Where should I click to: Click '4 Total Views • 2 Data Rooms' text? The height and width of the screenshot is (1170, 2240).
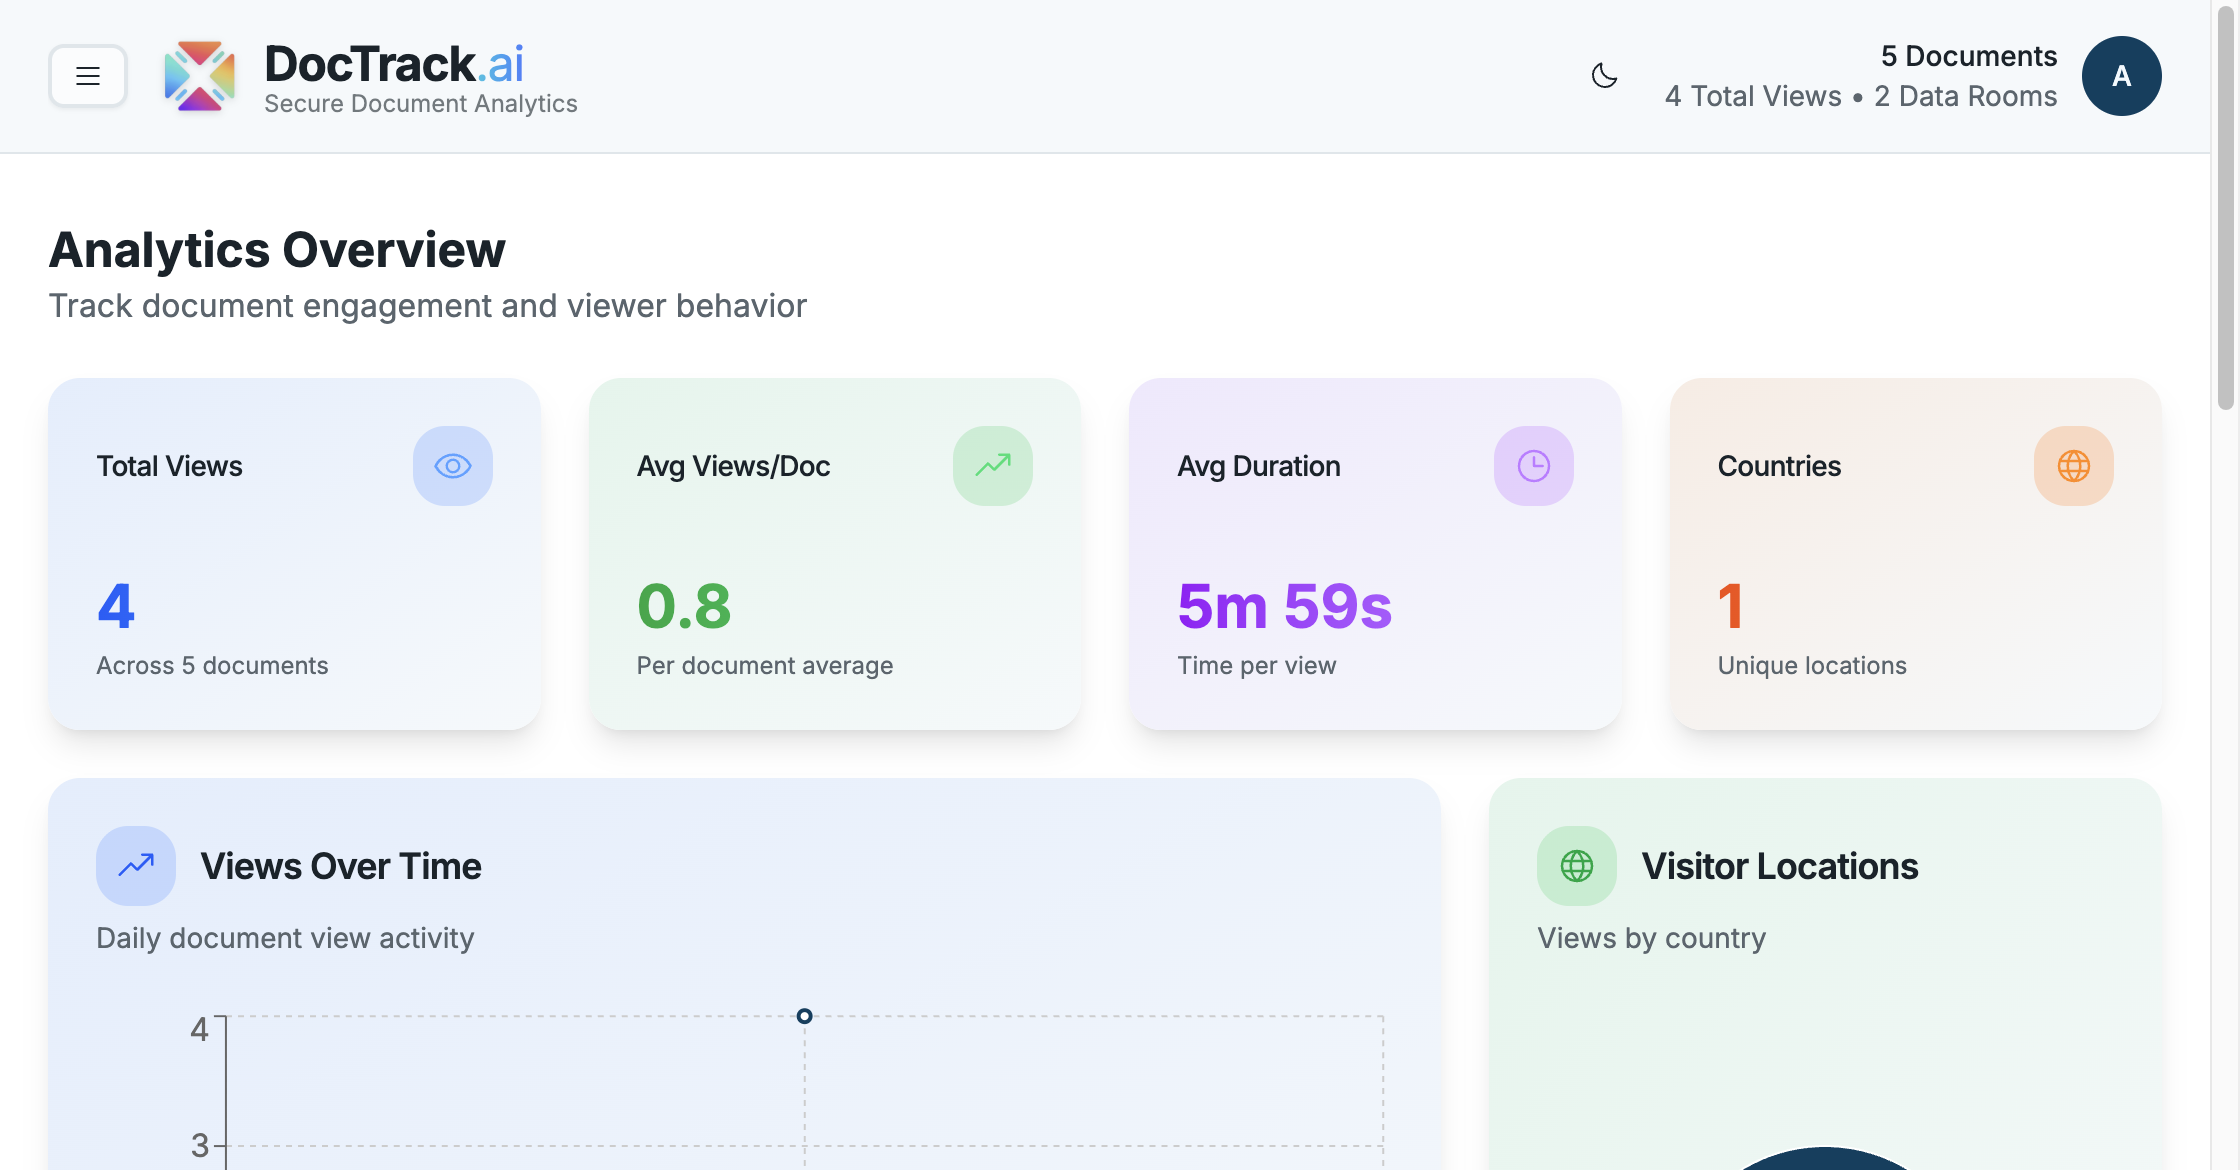pos(1861,96)
